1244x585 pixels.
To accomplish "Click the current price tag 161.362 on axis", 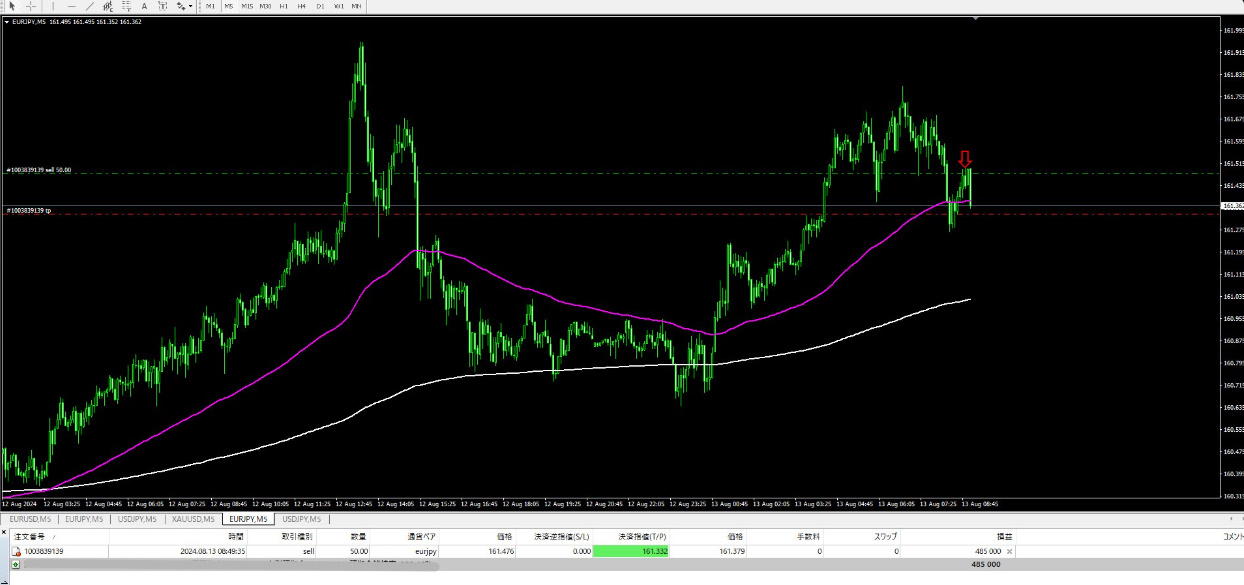I will tap(1232, 206).
